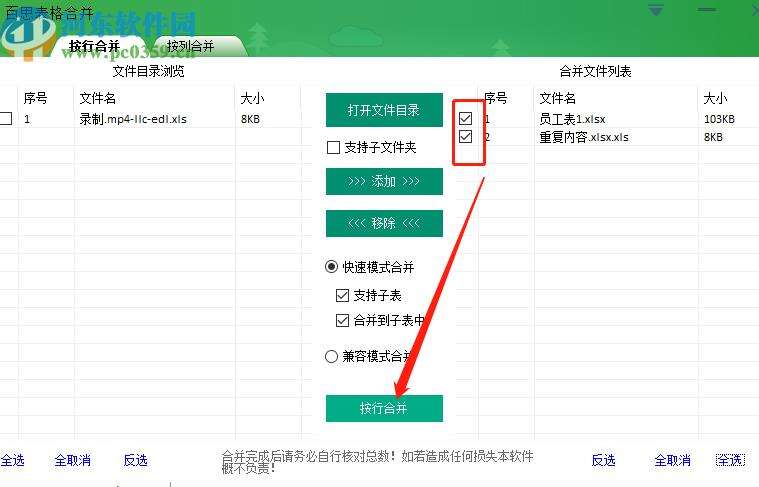The width and height of the screenshot is (759, 487).
Task: Click the 8KB size of 录制.mp4-llc-edl.xls
Action: [250, 119]
